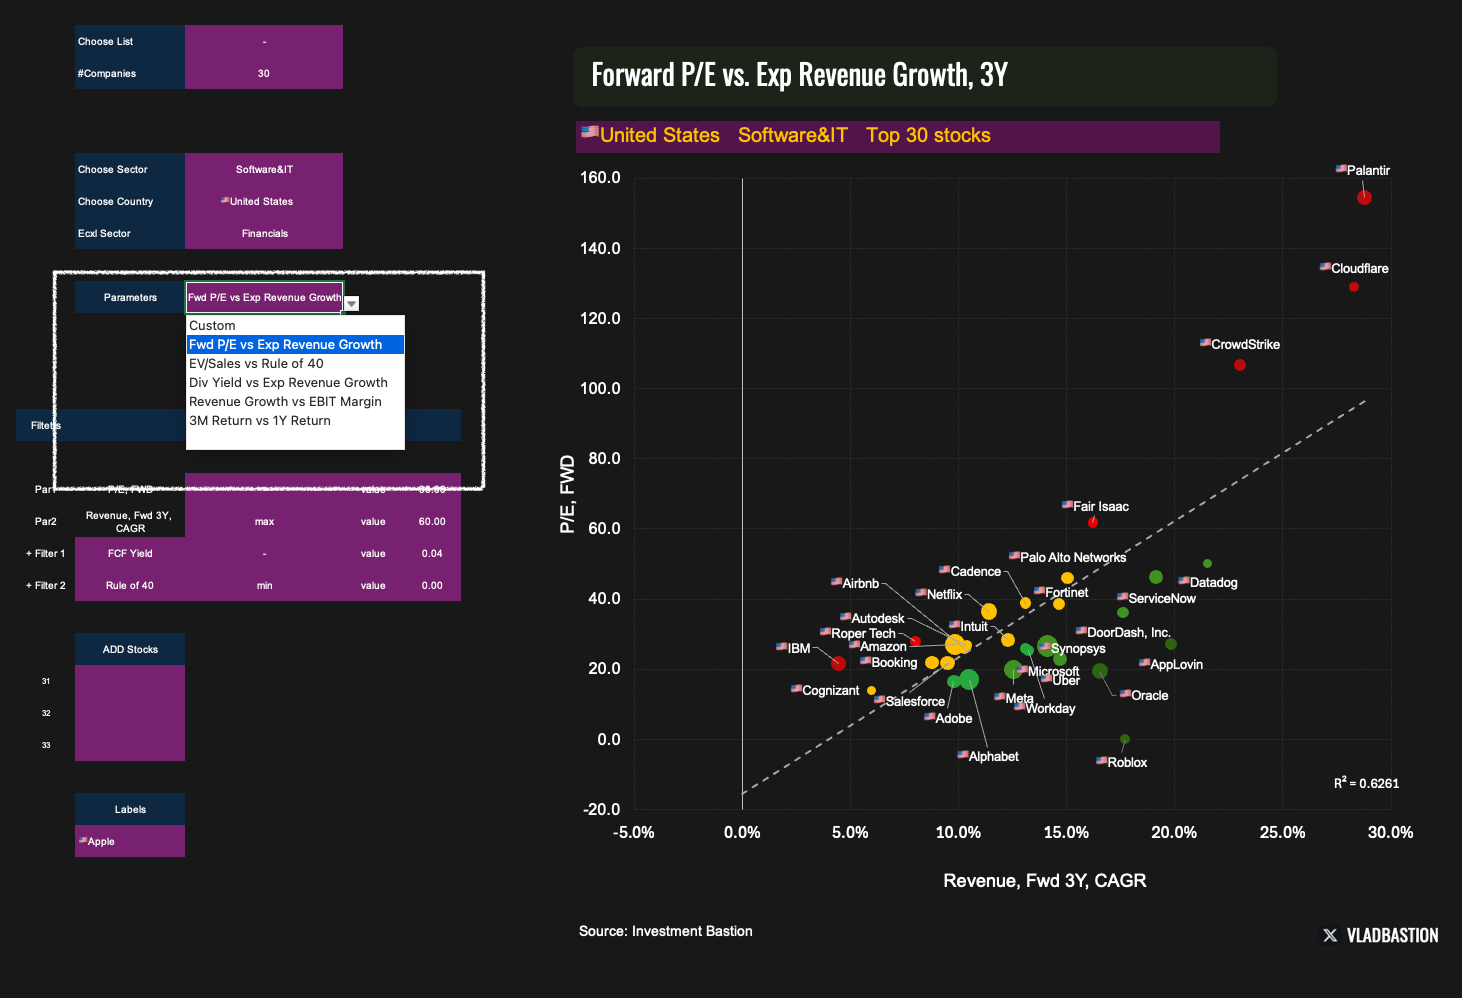This screenshot has width=1462, height=998.
Task: Choose Fwd P/E vs Exp Revenue Growth option
Action: [295, 345]
